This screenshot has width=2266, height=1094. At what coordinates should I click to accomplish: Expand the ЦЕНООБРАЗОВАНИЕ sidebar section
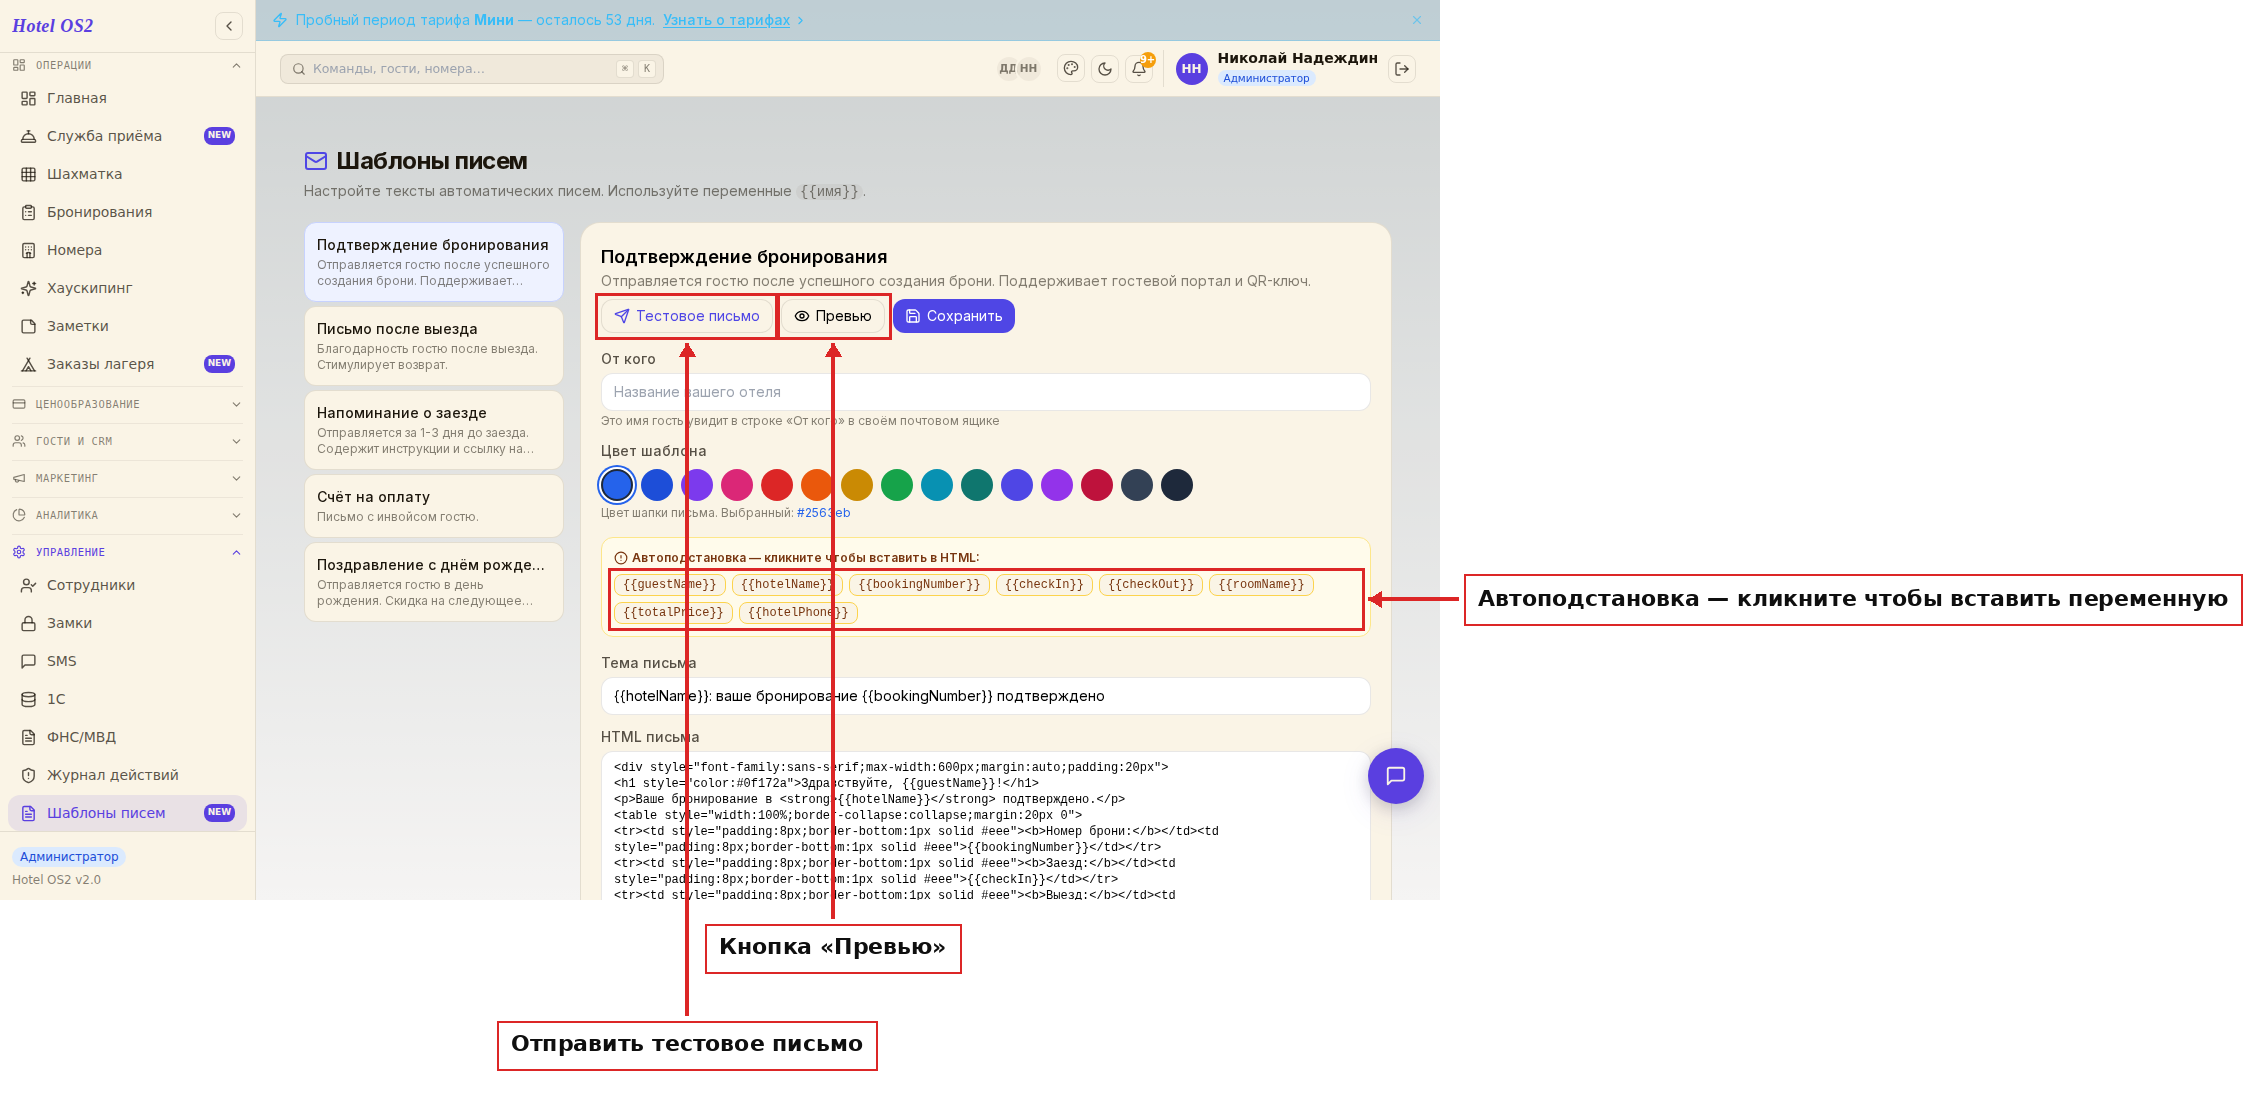tap(127, 404)
